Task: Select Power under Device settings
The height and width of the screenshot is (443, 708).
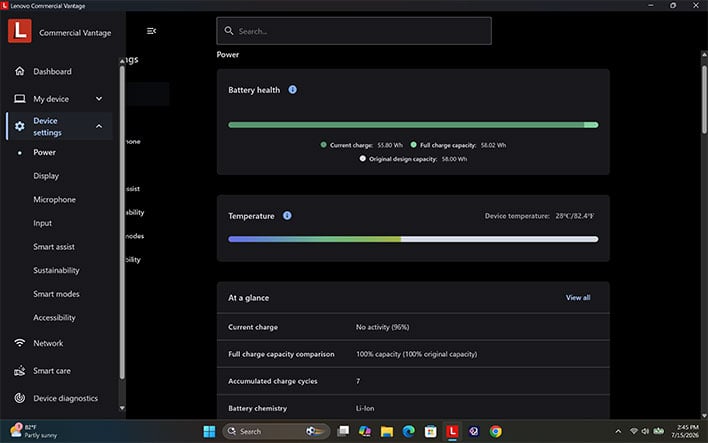Action: click(x=44, y=152)
